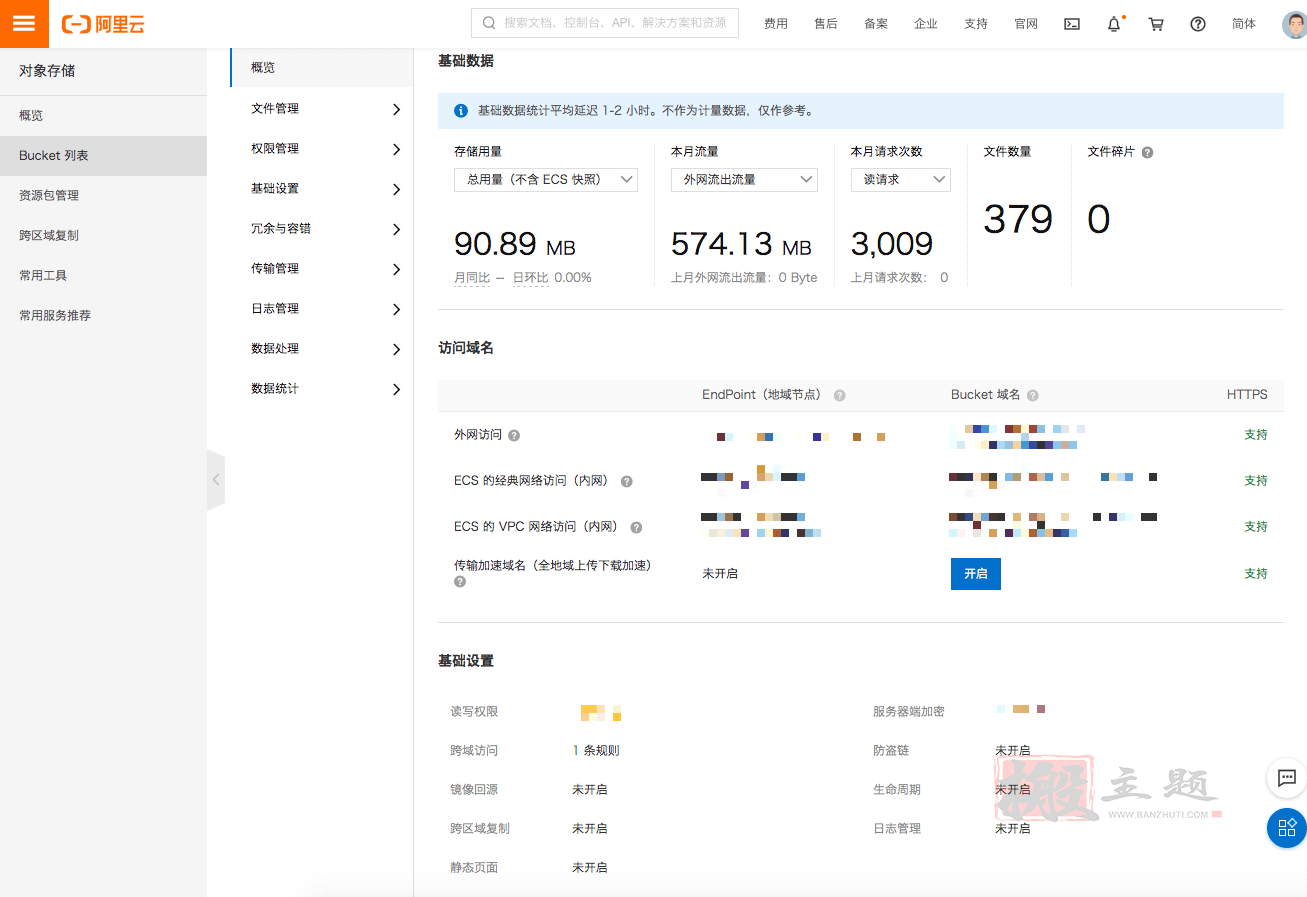Expand 文件管理 submenu
The width and height of the screenshot is (1307, 897).
(322, 108)
